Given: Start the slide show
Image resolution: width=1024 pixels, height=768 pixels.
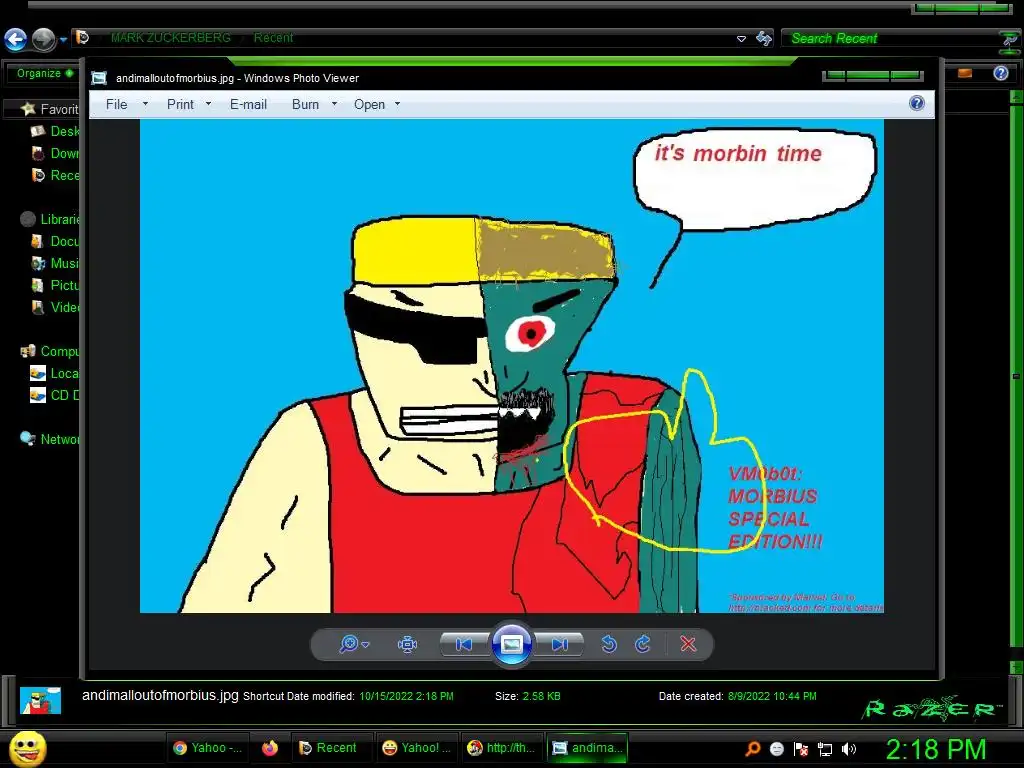Looking at the screenshot, I should pos(511,645).
